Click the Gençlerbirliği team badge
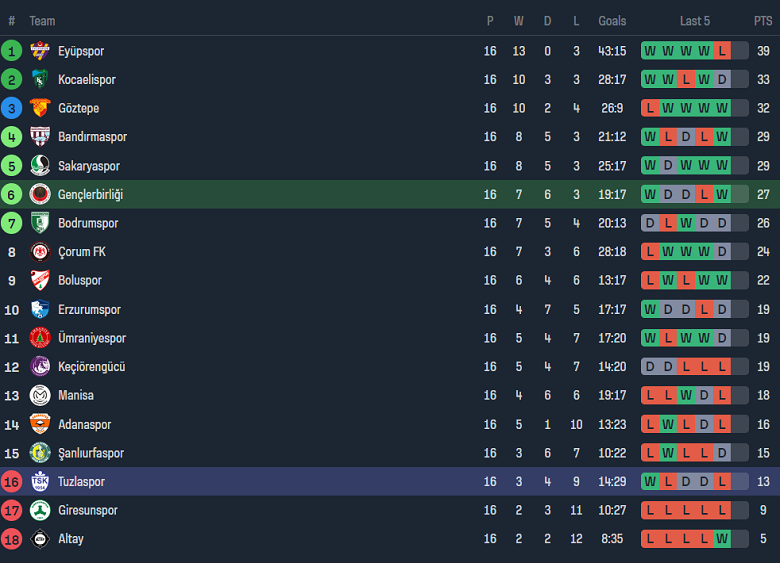The image size is (780, 563). tap(40, 194)
